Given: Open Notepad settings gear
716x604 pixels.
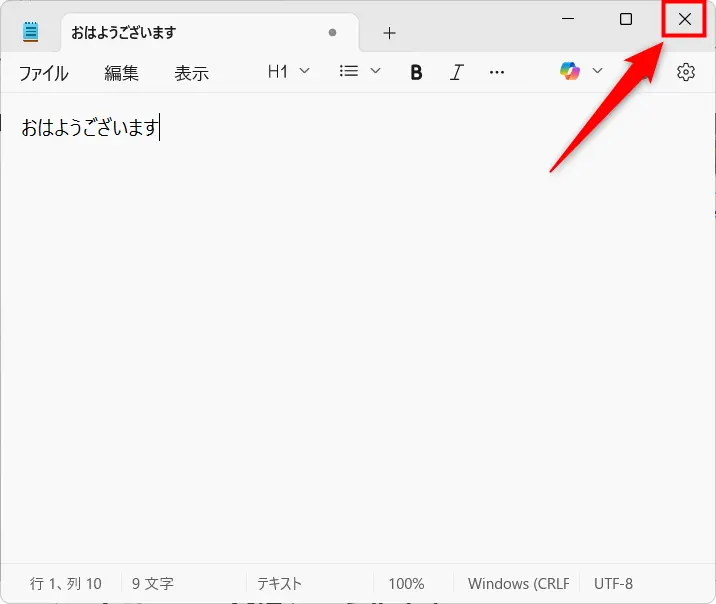Looking at the screenshot, I should [686, 72].
